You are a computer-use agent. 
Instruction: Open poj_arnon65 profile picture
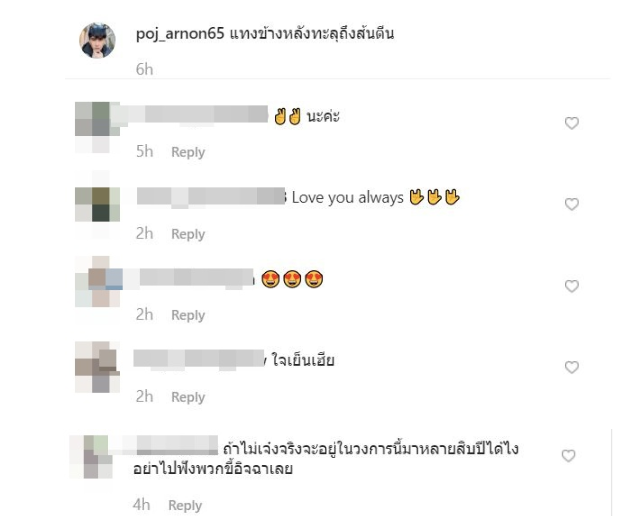click(97, 40)
